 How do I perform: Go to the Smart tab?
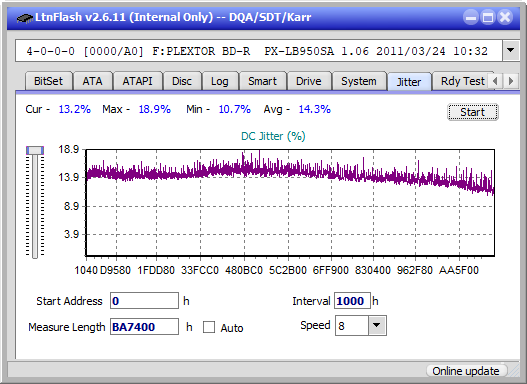click(262, 81)
